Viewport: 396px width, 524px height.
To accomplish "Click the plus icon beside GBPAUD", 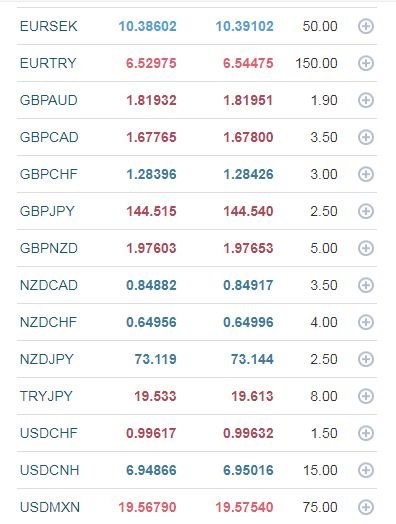I will (x=366, y=100).
